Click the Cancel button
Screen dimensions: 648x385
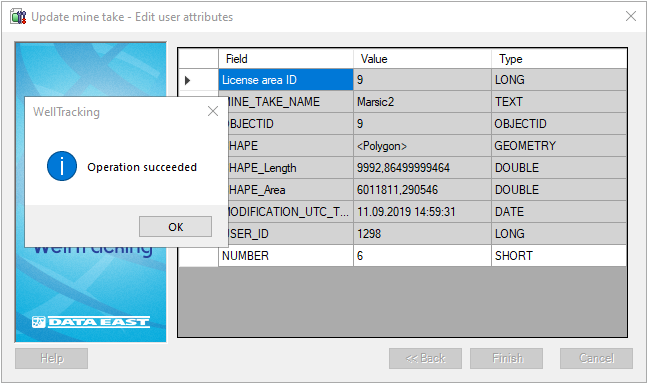click(x=596, y=358)
